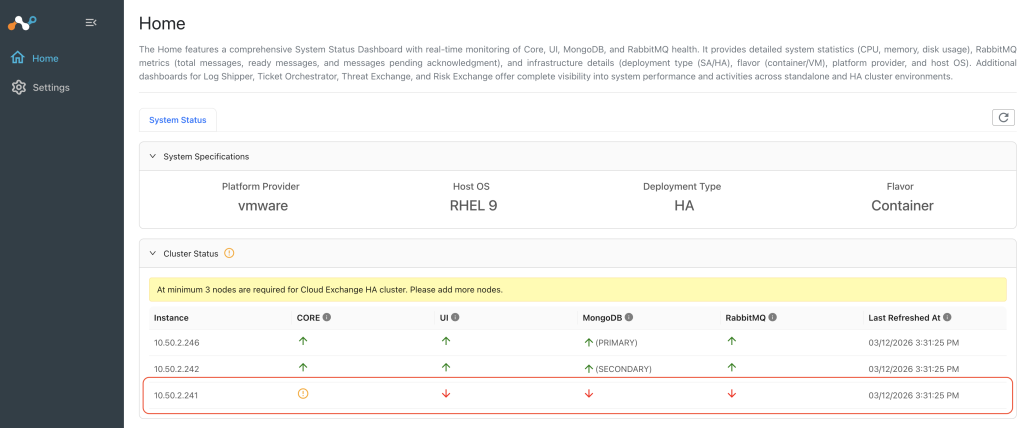This screenshot has width=1024, height=428.
Task: Click MongoDB SECONDARY up arrow
Action: [x=588, y=369]
